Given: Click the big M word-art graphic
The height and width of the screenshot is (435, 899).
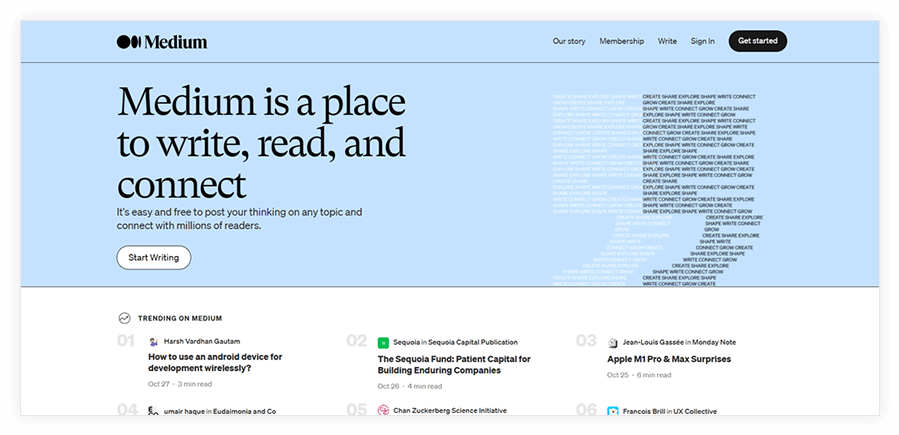Looking at the screenshot, I should click(658, 190).
